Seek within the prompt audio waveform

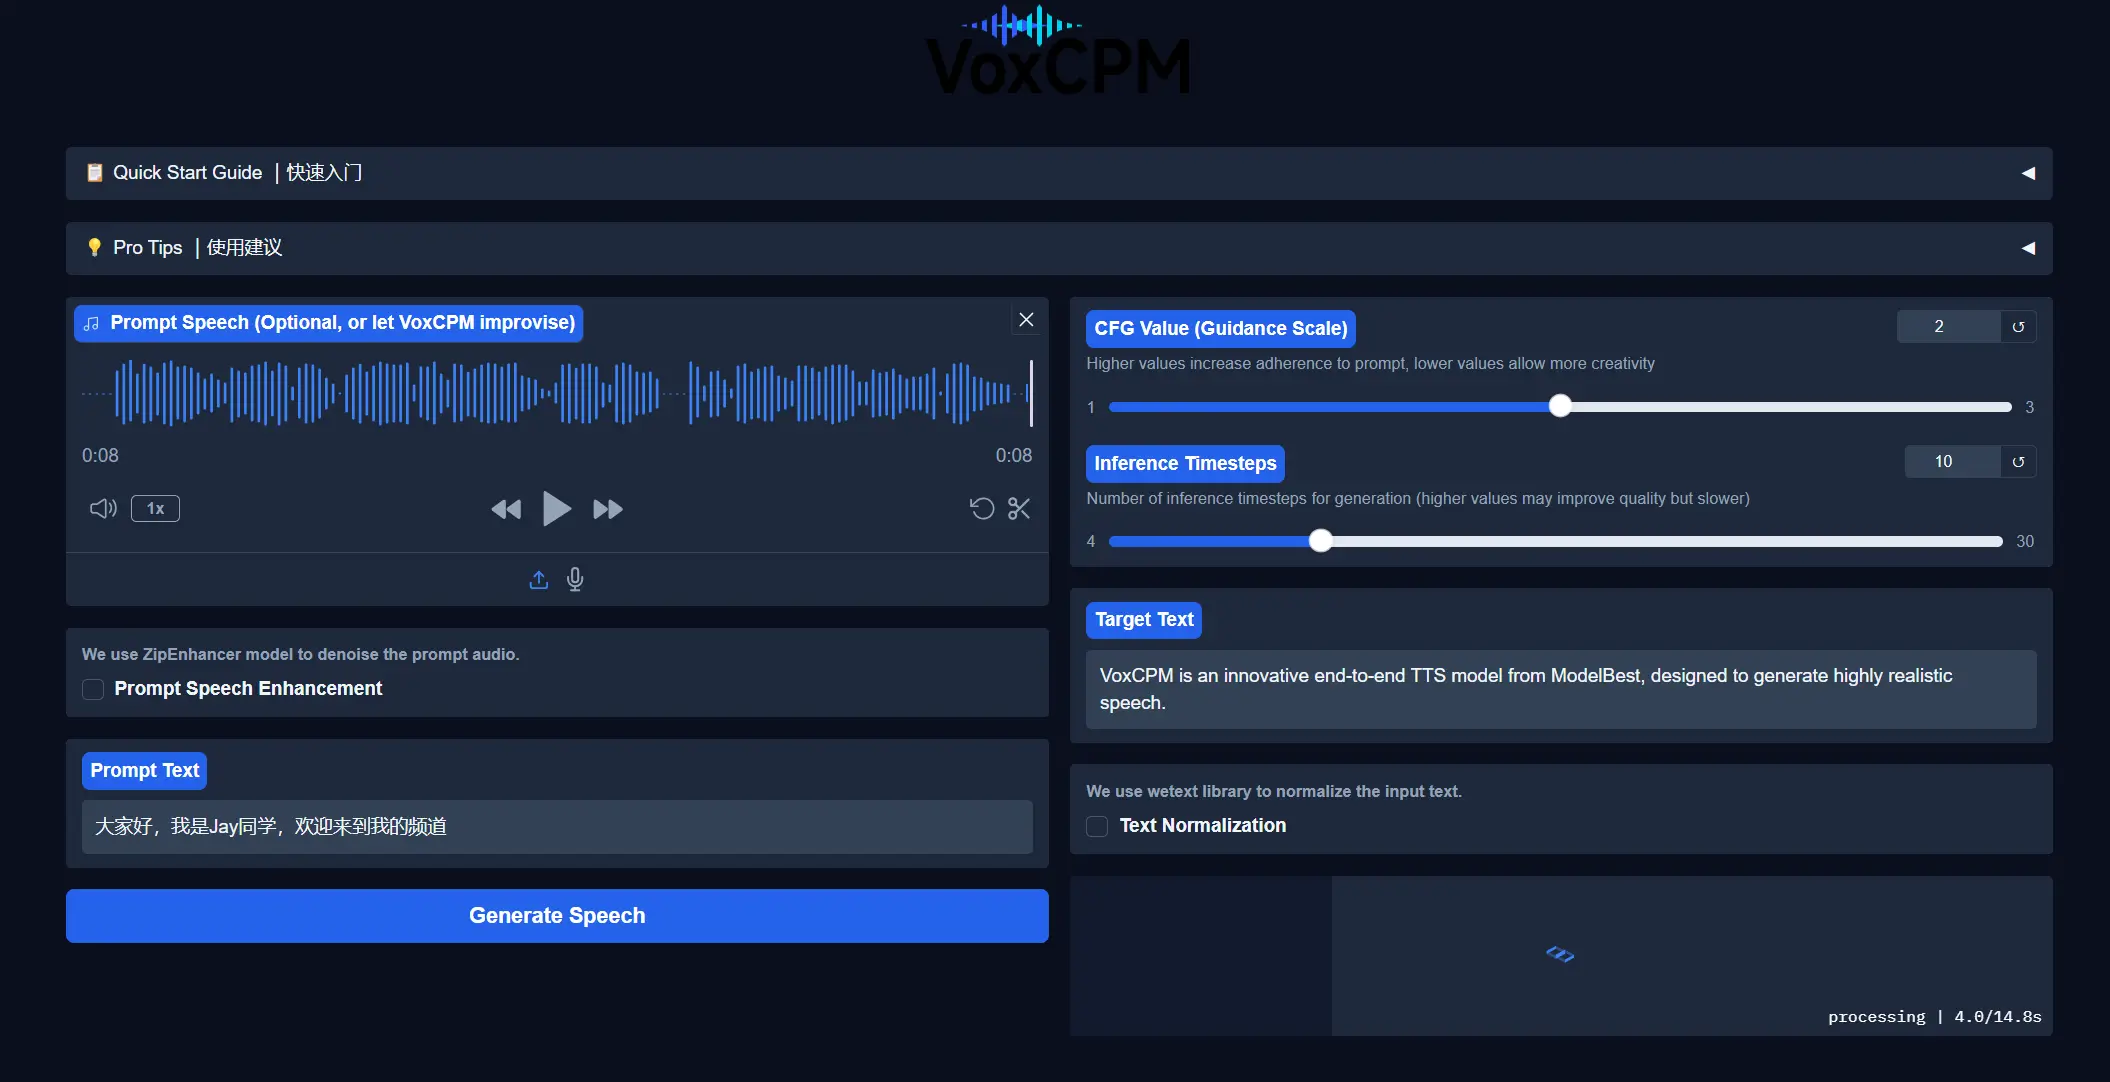click(557, 393)
